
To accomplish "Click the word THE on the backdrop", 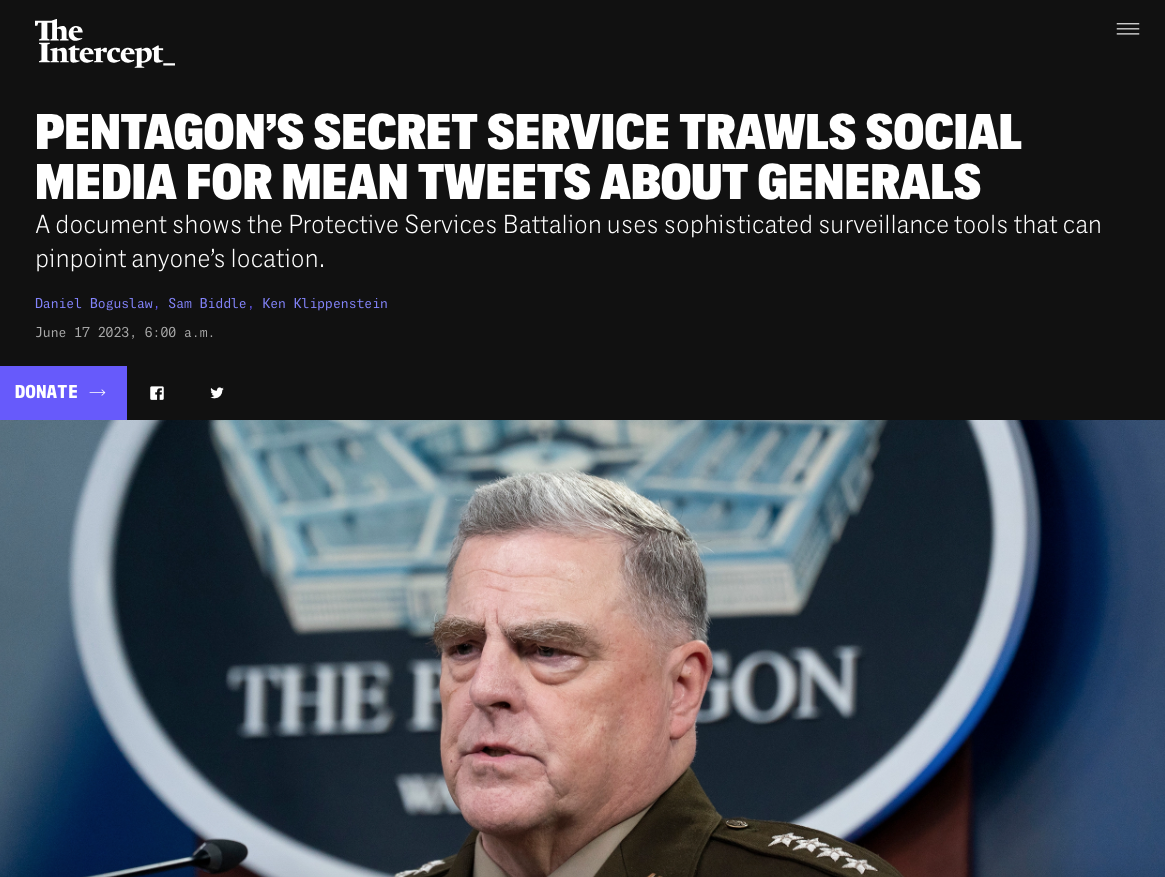I will click(308, 700).
